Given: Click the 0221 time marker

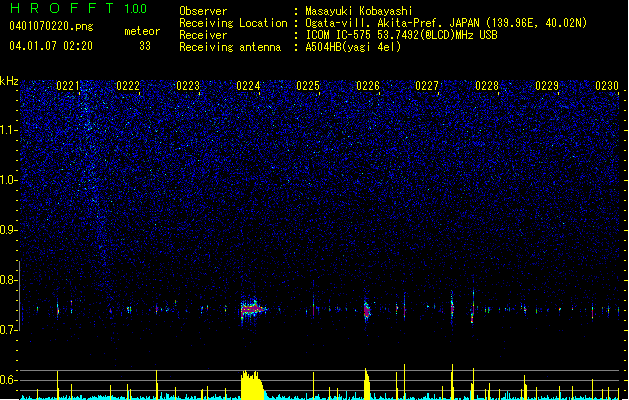Looking at the screenshot, I should pos(68,86).
